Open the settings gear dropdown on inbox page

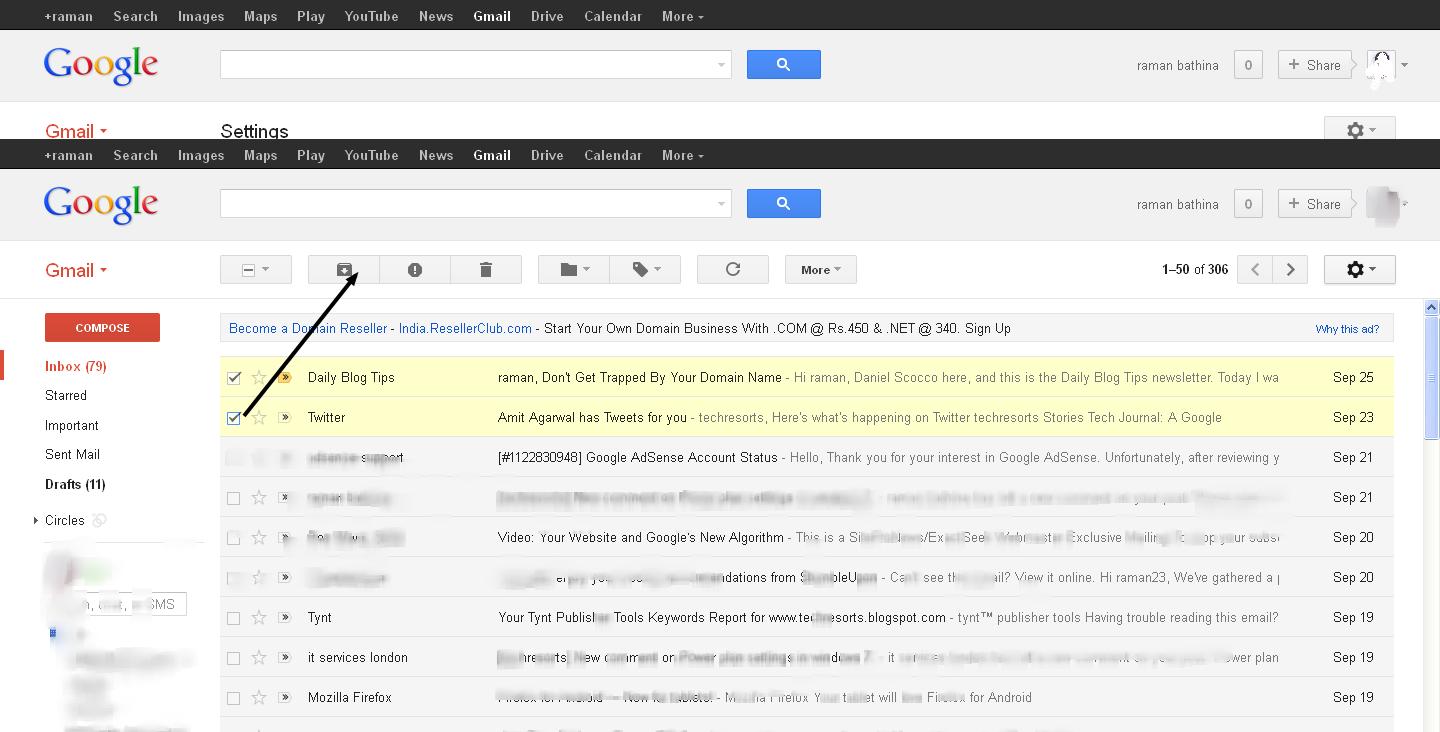(x=1360, y=269)
